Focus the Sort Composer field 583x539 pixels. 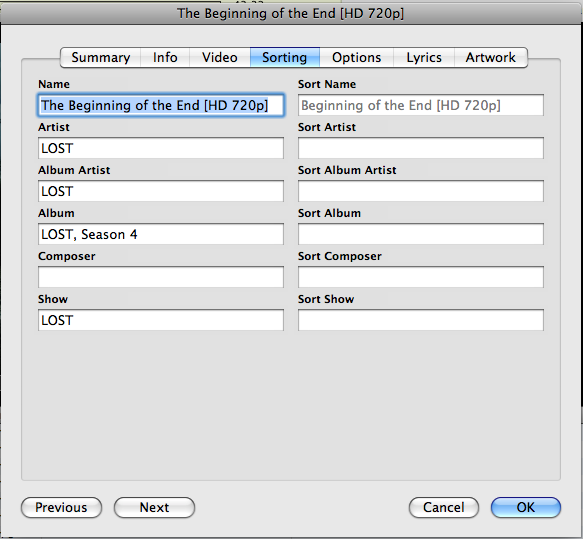pos(421,277)
